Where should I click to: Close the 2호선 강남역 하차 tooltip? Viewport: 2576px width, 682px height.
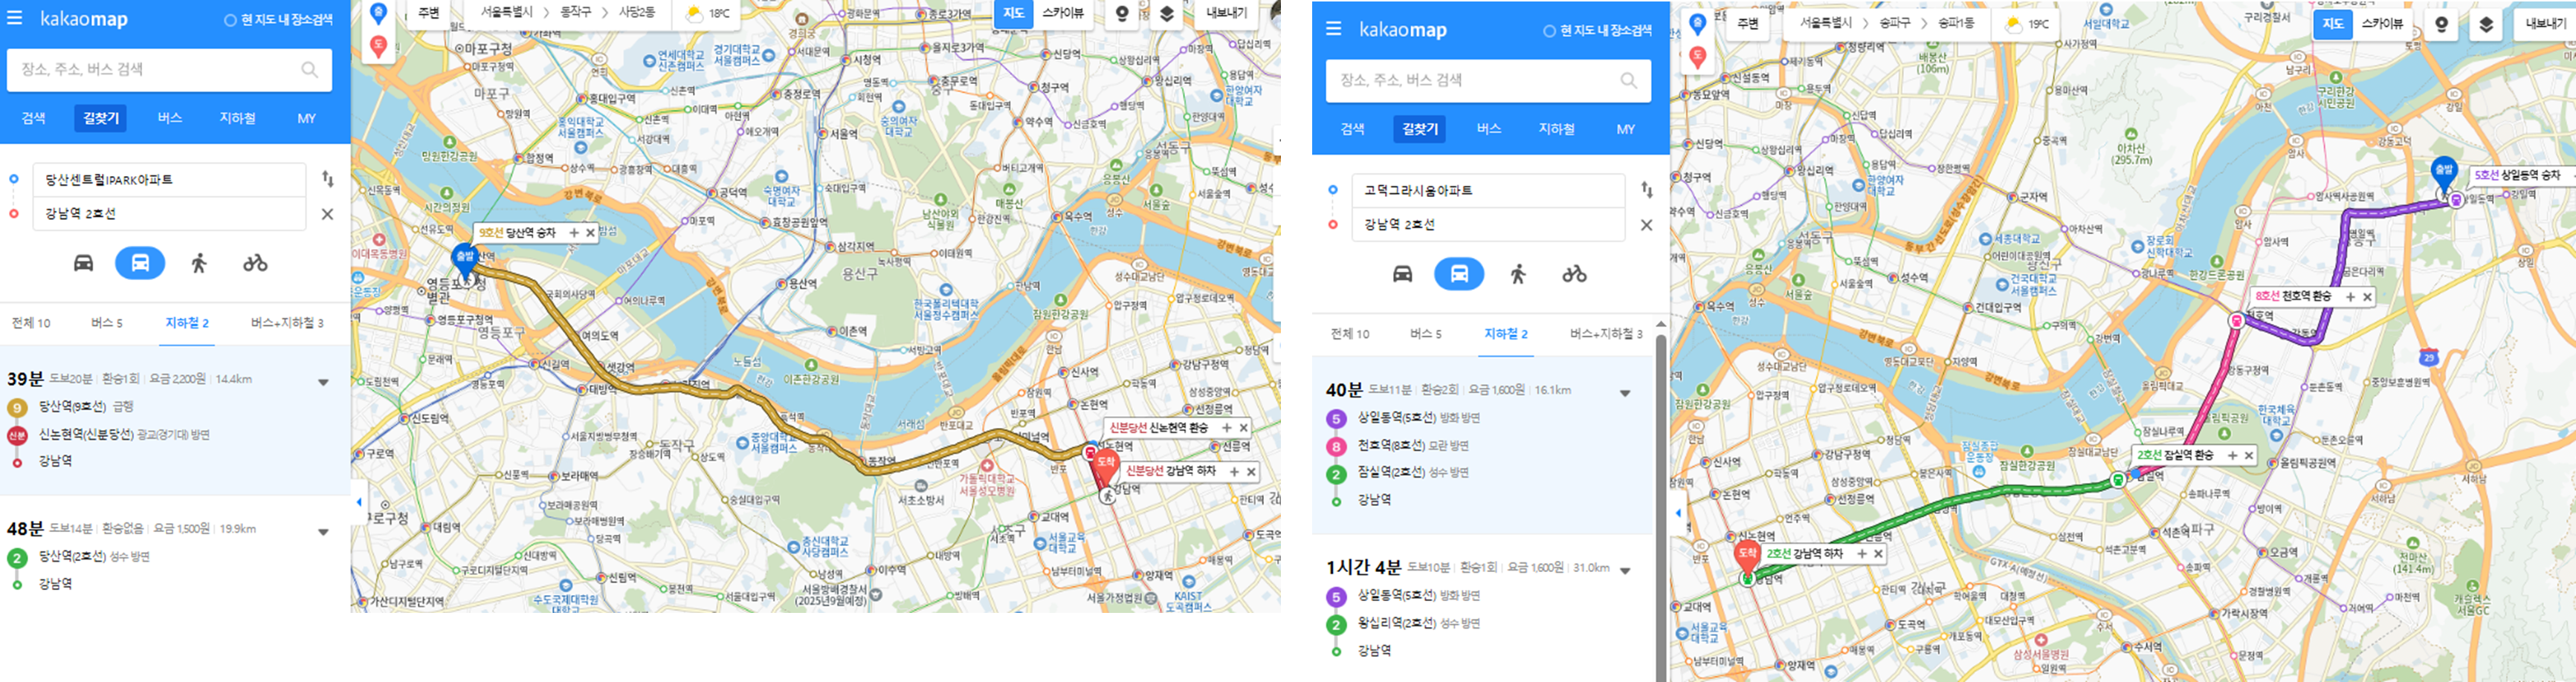coord(1878,553)
